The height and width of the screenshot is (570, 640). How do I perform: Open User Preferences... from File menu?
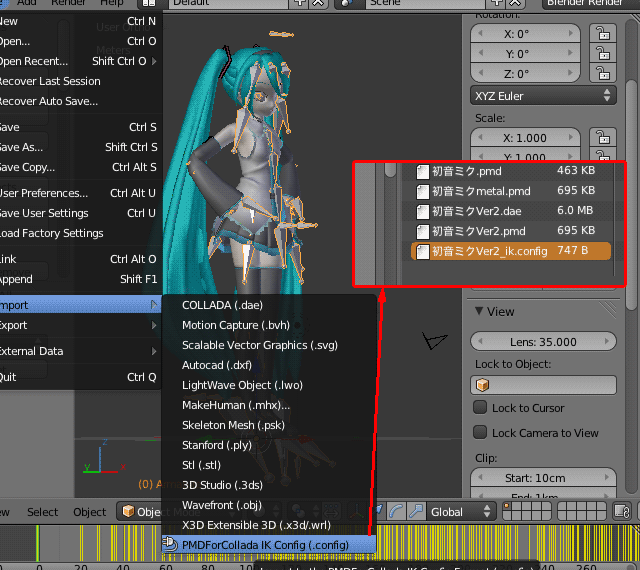coord(80,193)
